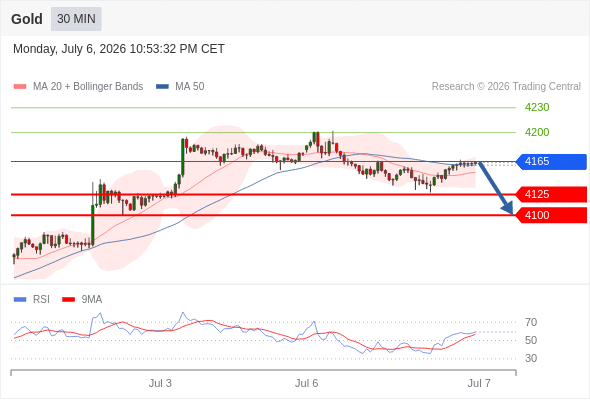The height and width of the screenshot is (400, 590).
Task: Click the Gold chart title
Action: [27, 19]
